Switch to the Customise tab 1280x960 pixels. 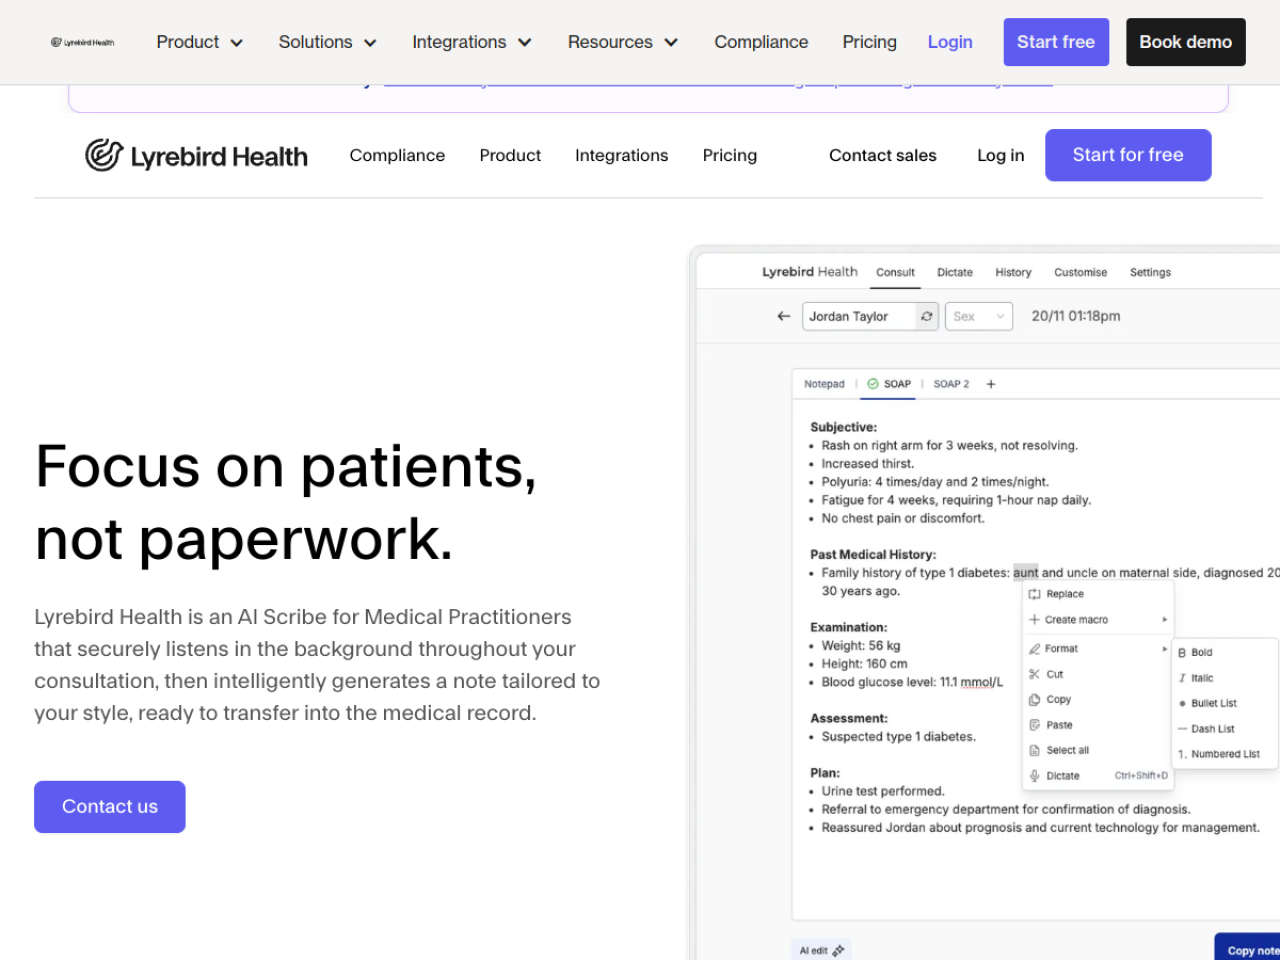1080,272
